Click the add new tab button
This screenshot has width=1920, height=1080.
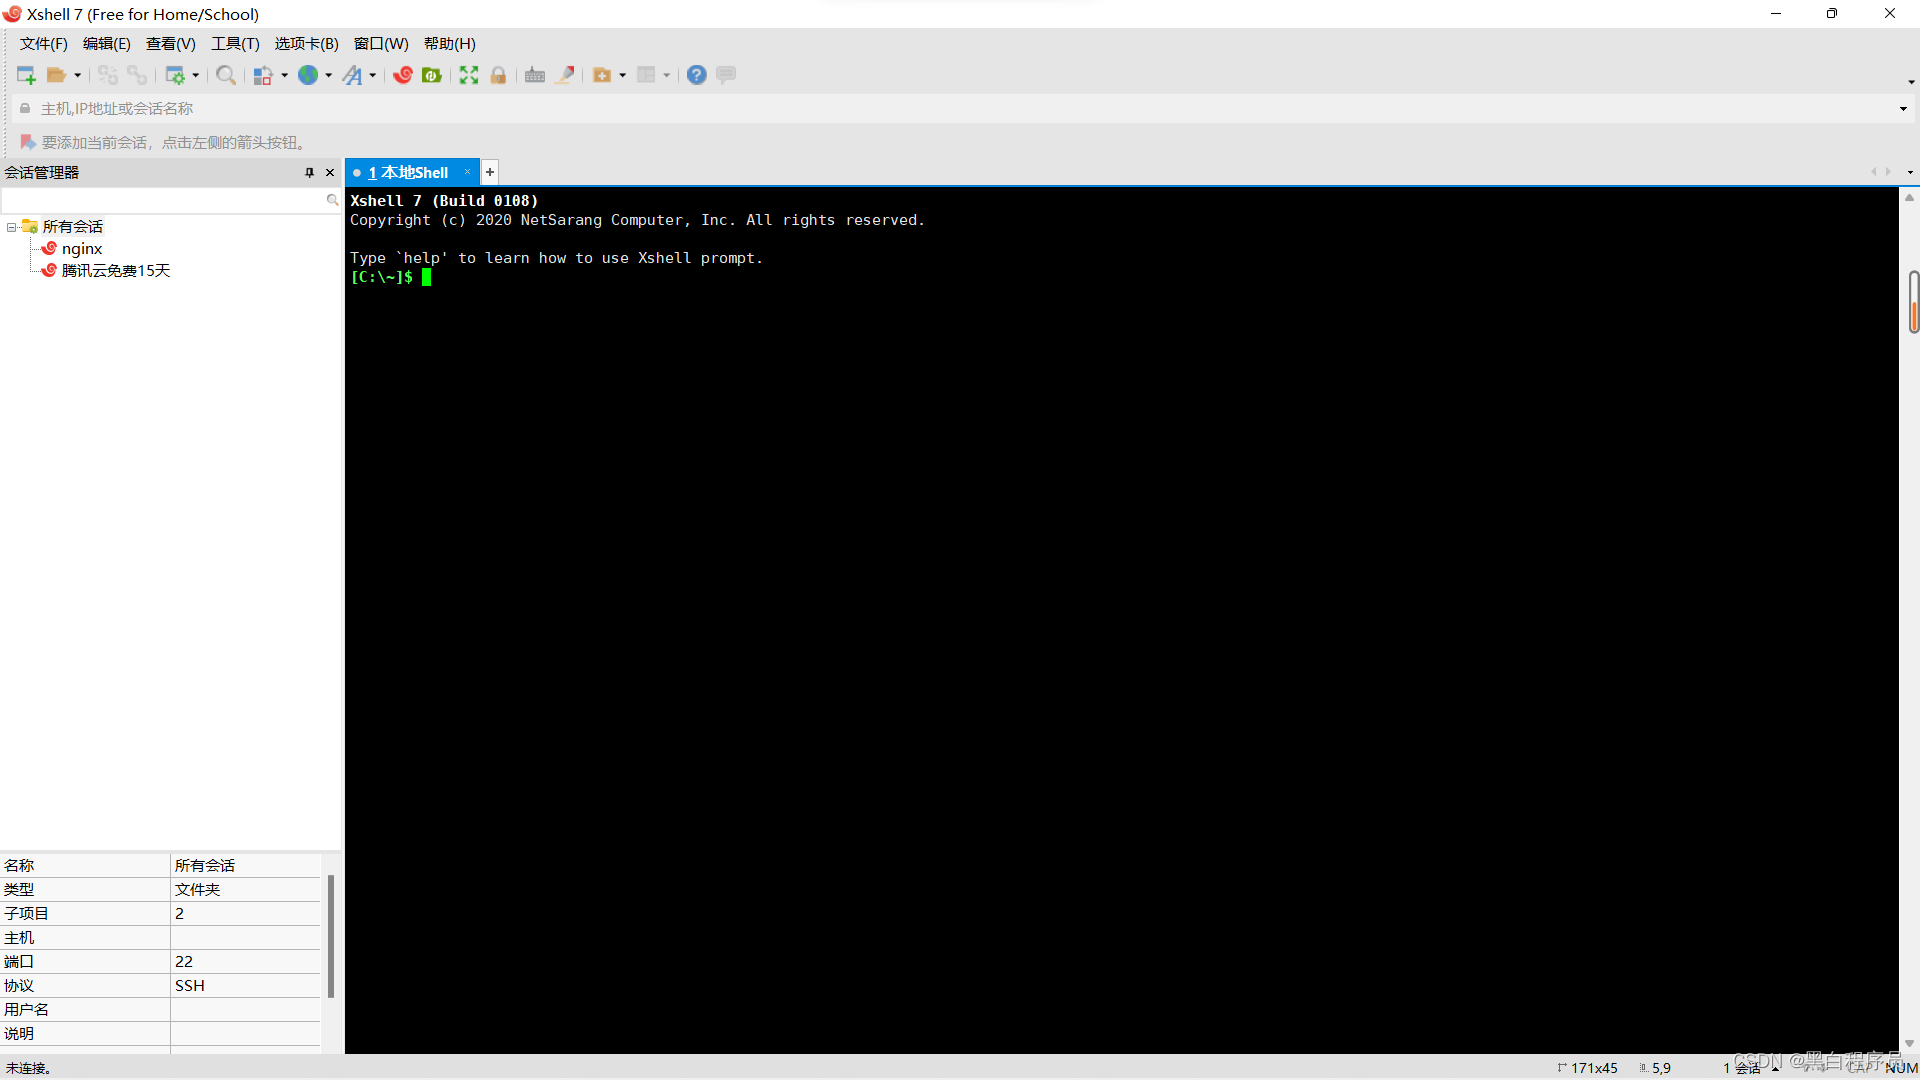click(x=489, y=173)
